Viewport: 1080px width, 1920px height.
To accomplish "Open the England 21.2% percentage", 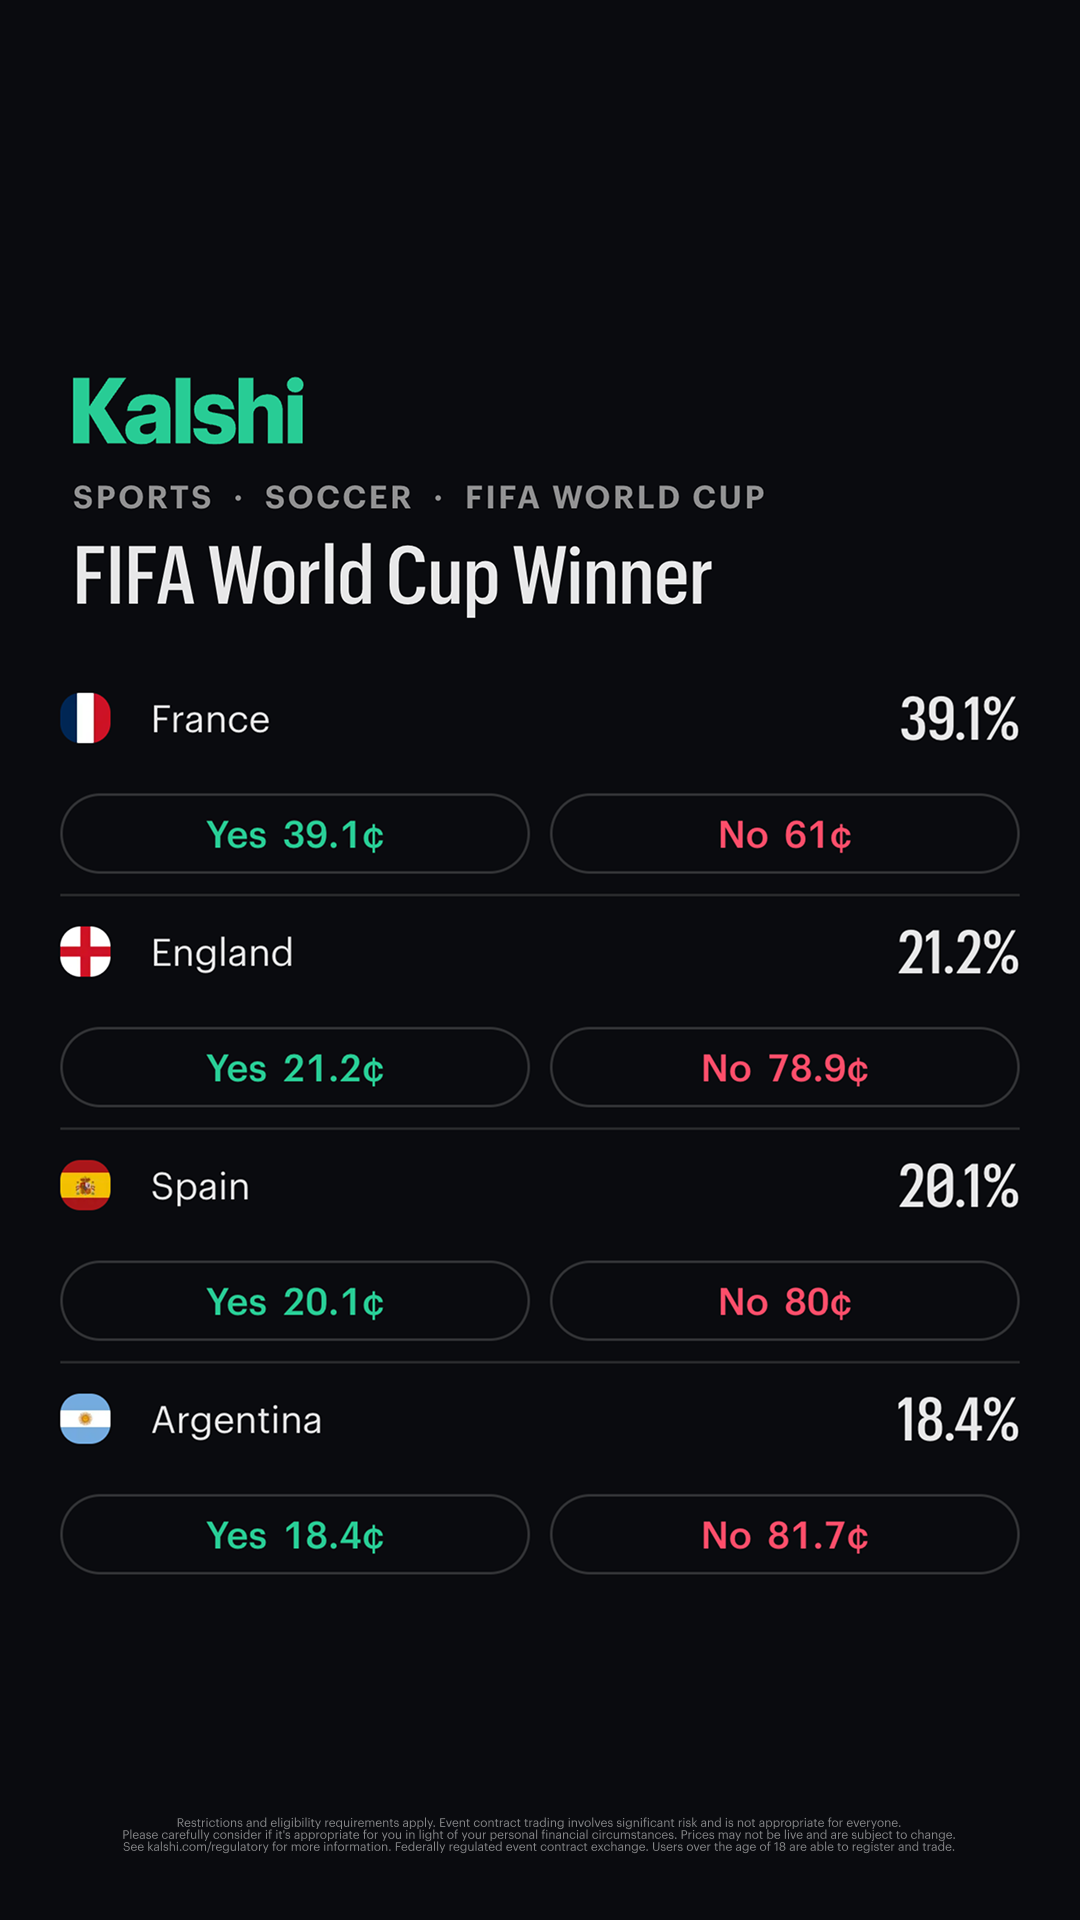I will tap(958, 953).
